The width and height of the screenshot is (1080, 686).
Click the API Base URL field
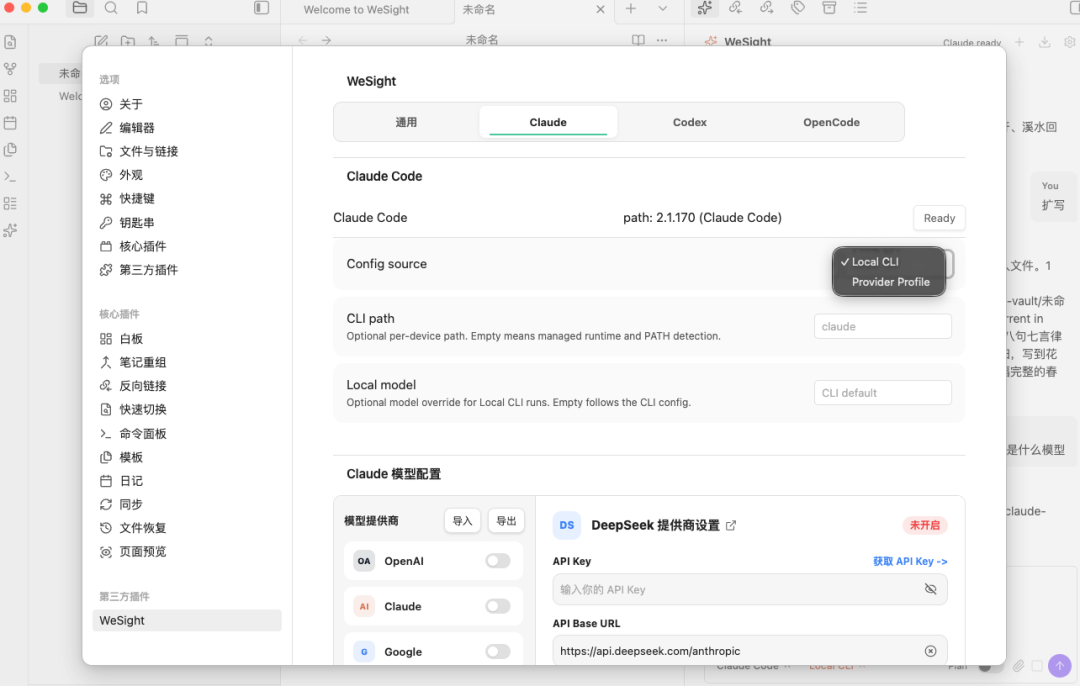tap(749, 651)
